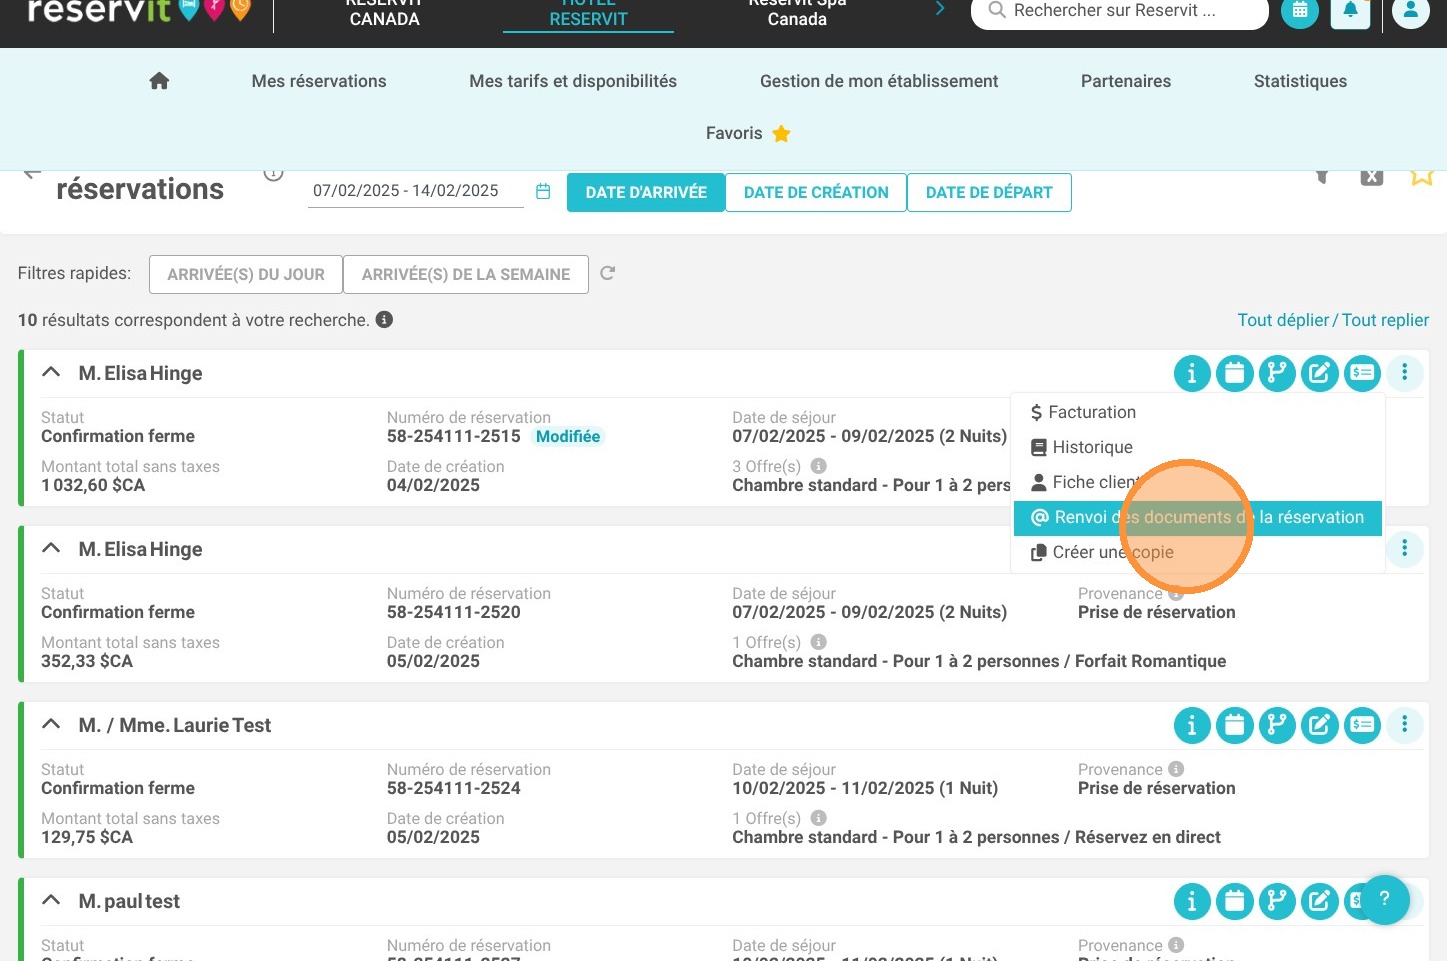This screenshot has width=1447, height=961.
Task: Filter by DATE D'ARRIVÉE
Action: [x=646, y=192]
